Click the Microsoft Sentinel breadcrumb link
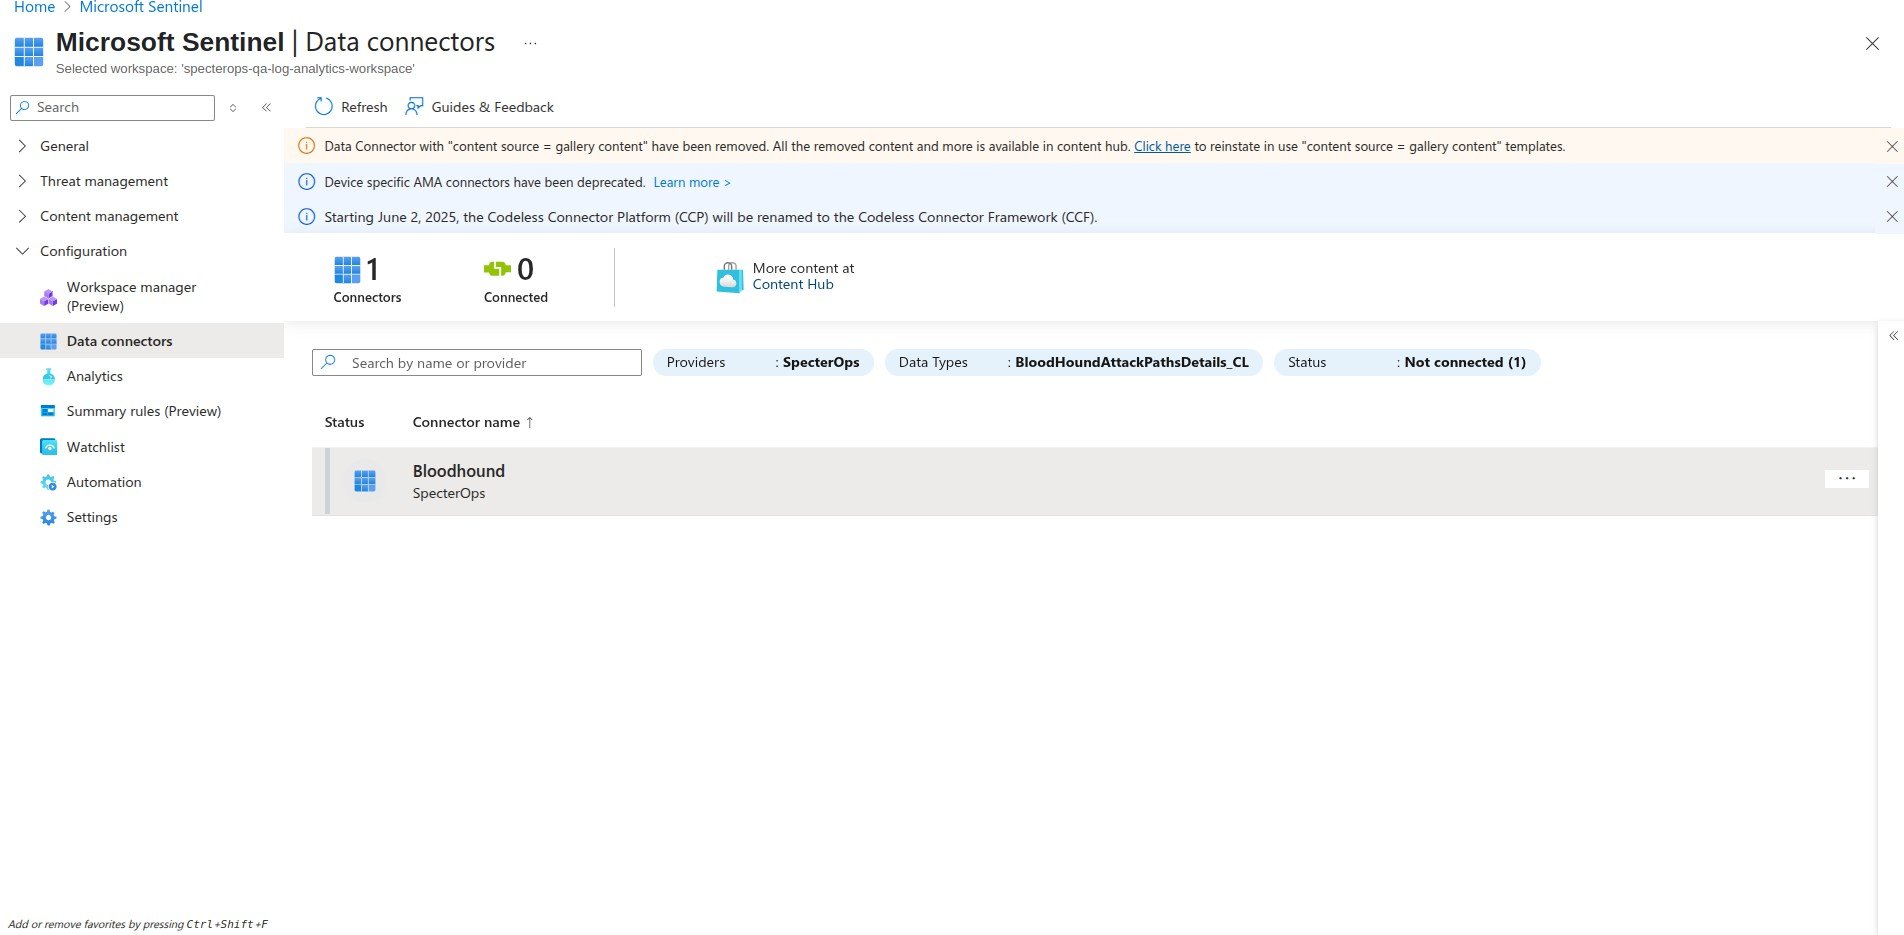The image size is (1904, 935). click(141, 7)
